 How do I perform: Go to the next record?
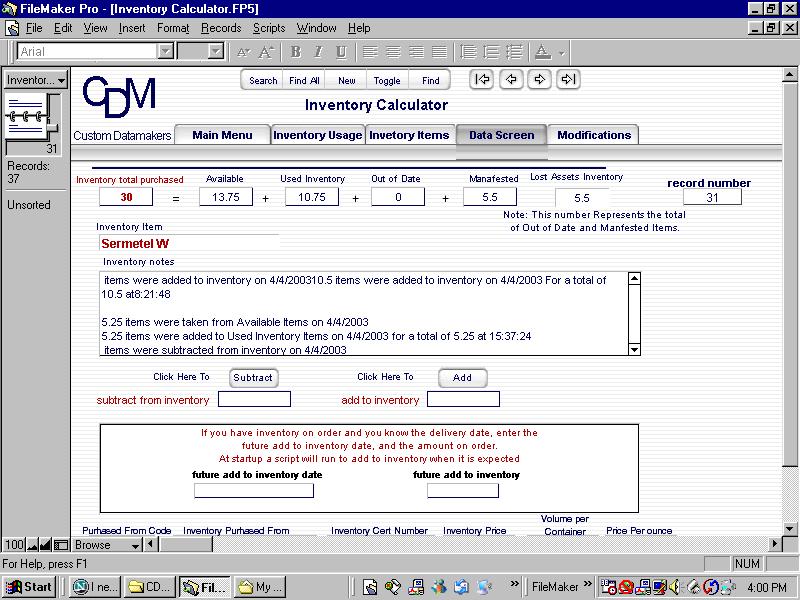coord(539,80)
